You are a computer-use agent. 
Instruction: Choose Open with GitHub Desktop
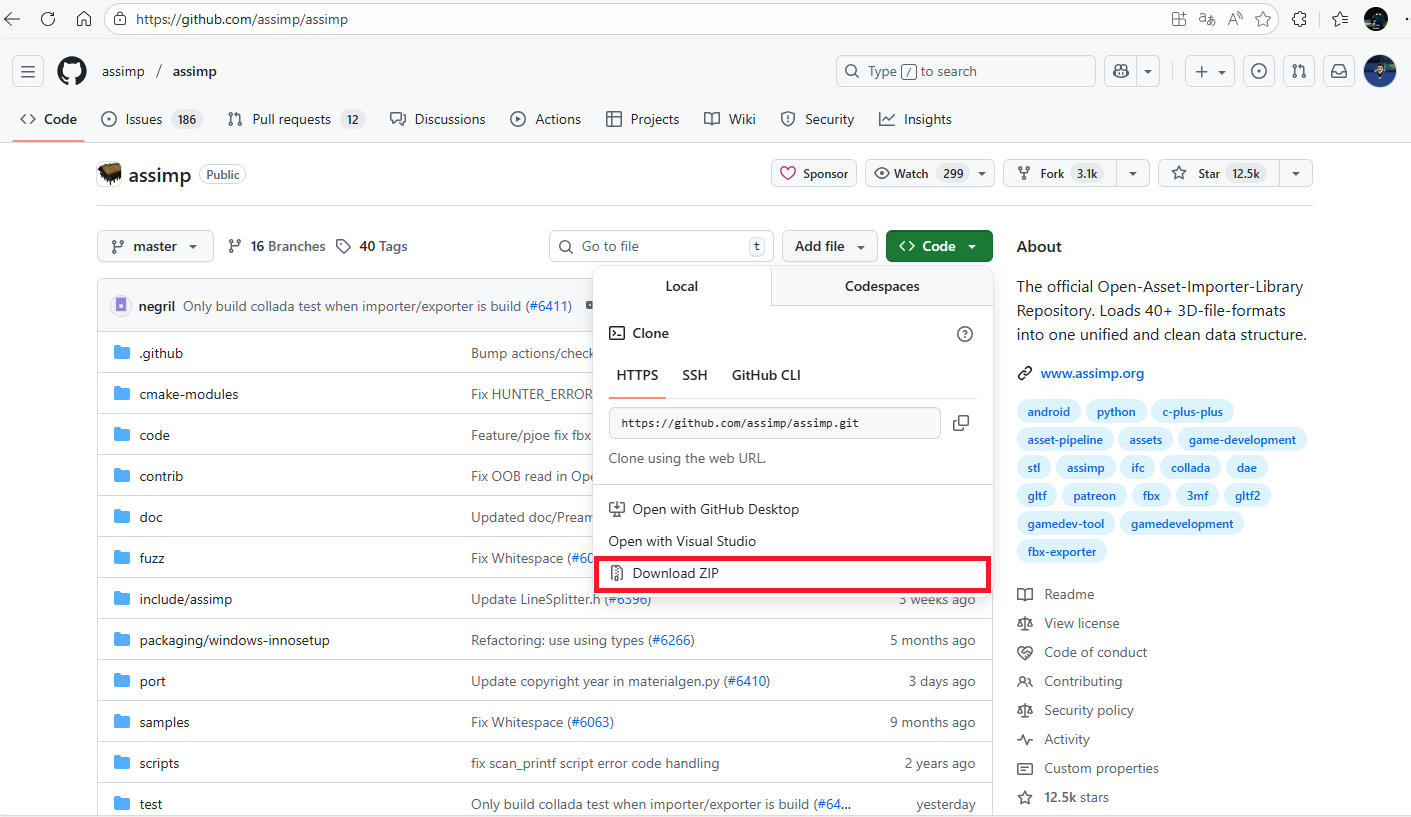(x=792, y=509)
